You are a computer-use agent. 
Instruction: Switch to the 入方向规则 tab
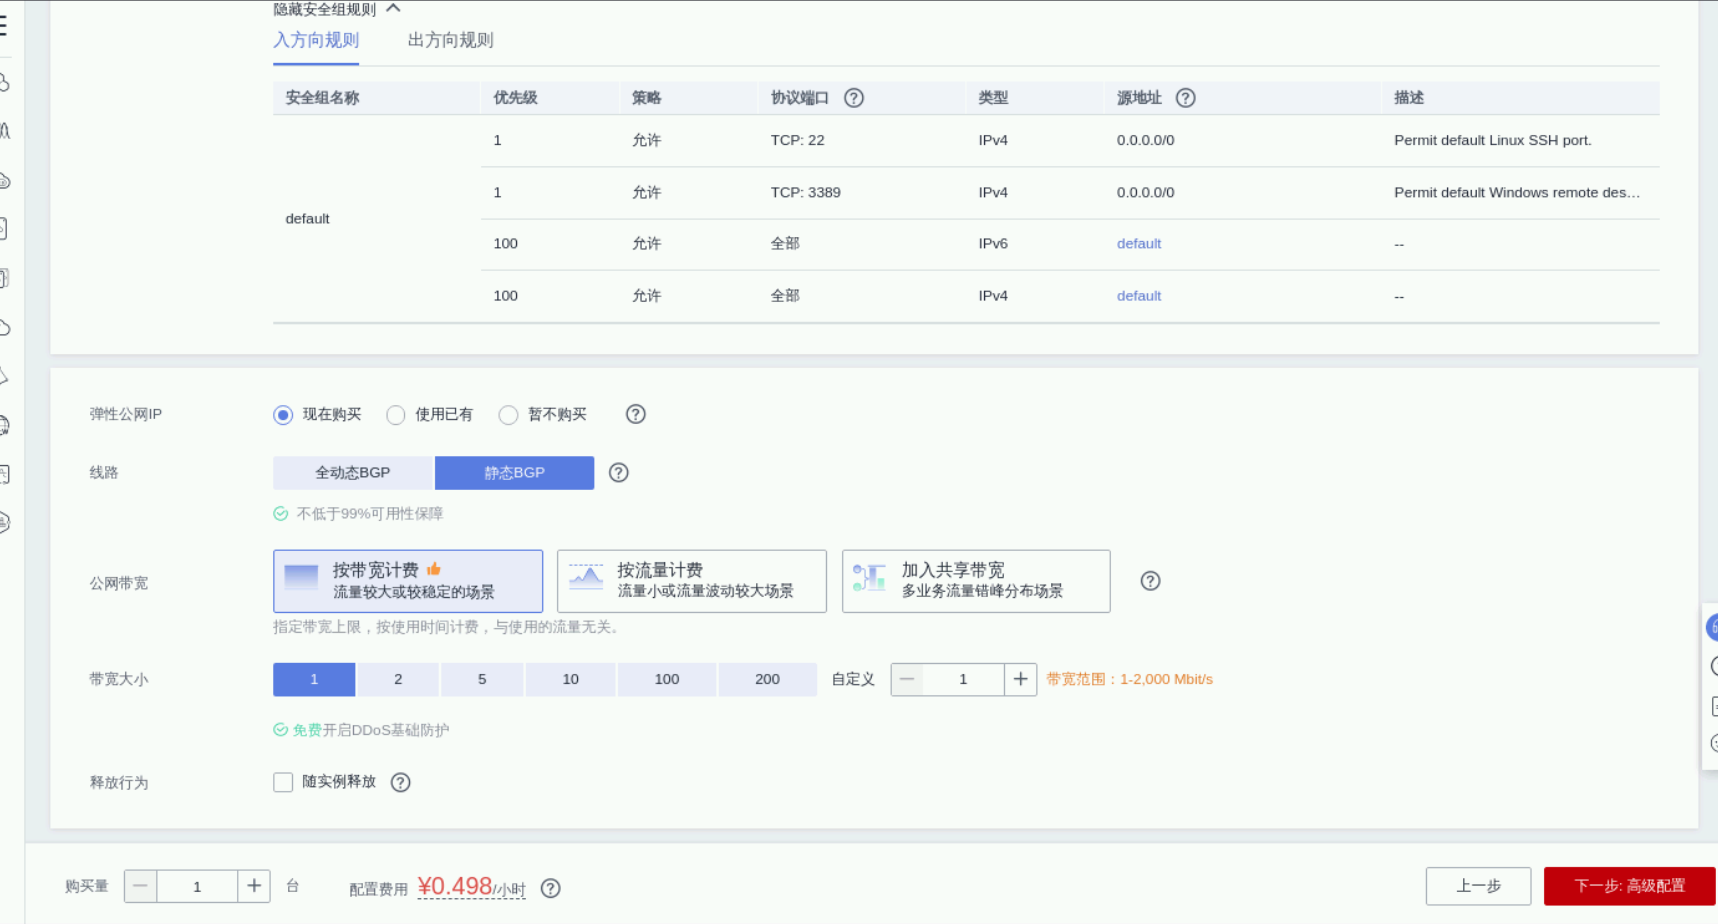[x=316, y=41]
